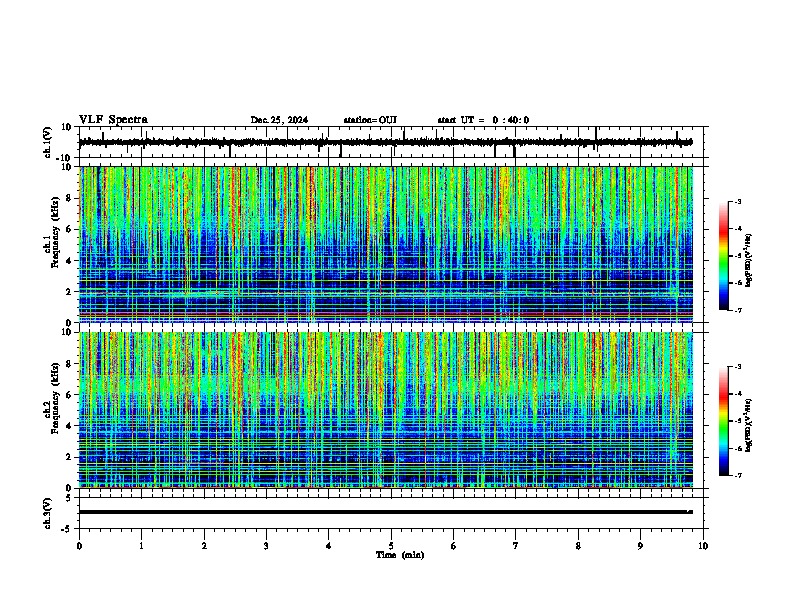Click time axis tick label "4"
The width and height of the screenshot is (792, 612).
(x=329, y=546)
